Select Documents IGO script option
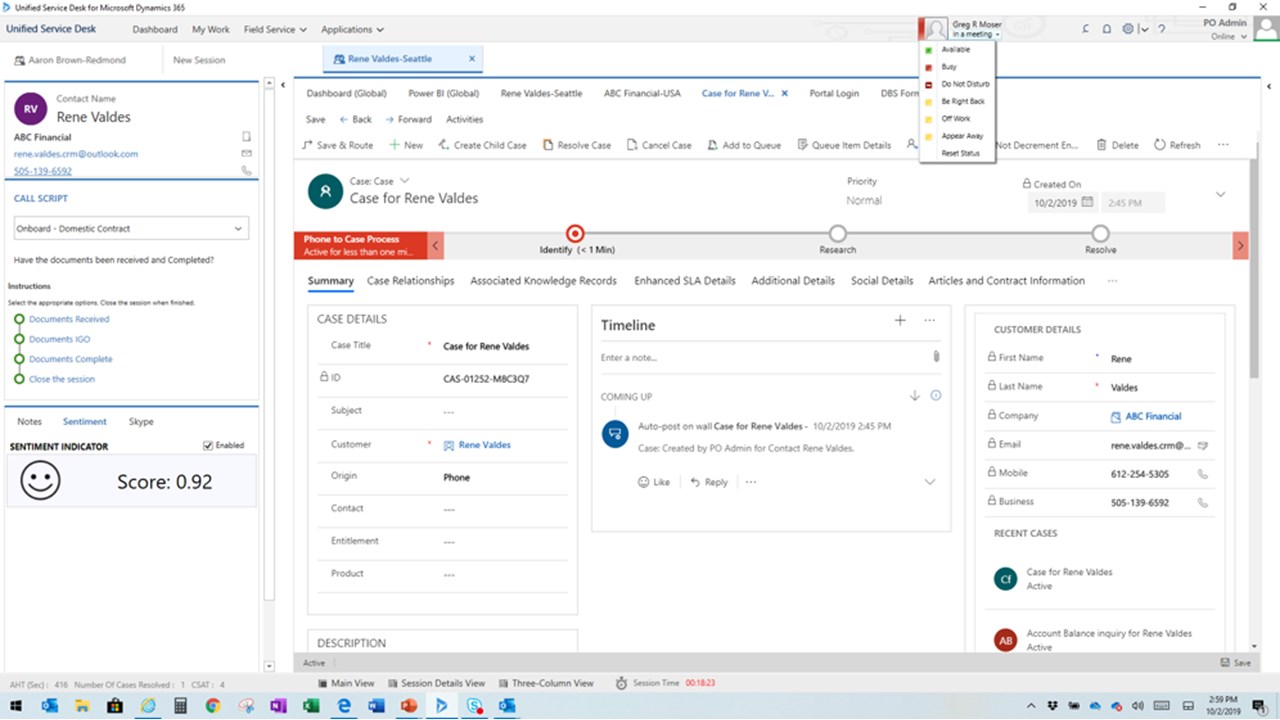The width and height of the screenshot is (1280, 720). pos(59,339)
